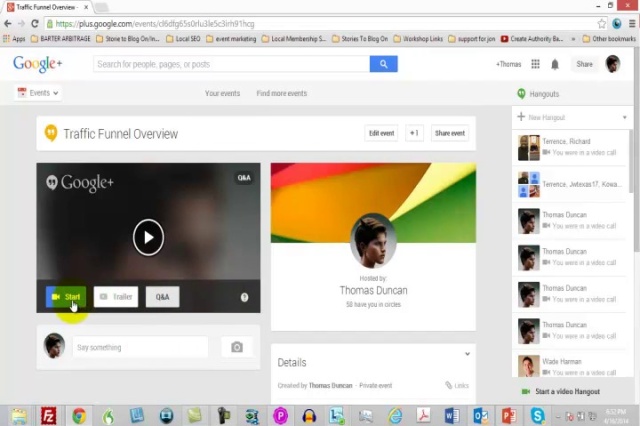Play the event video preview
The height and width of the screenshot is (426, 640).
148,237
